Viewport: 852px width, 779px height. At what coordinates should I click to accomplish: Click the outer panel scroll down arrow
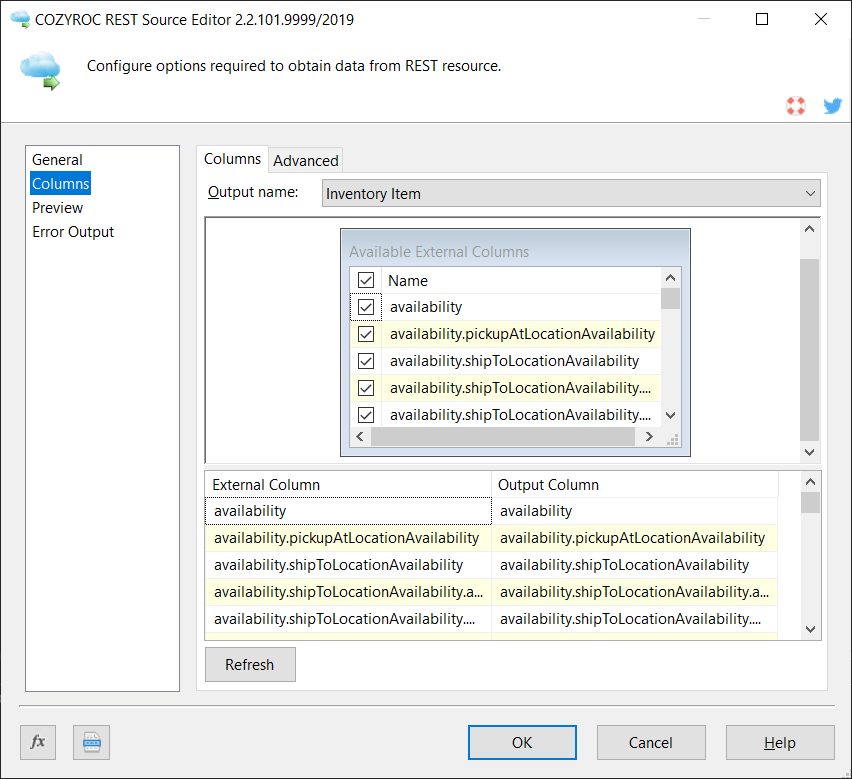click(809, 452)
